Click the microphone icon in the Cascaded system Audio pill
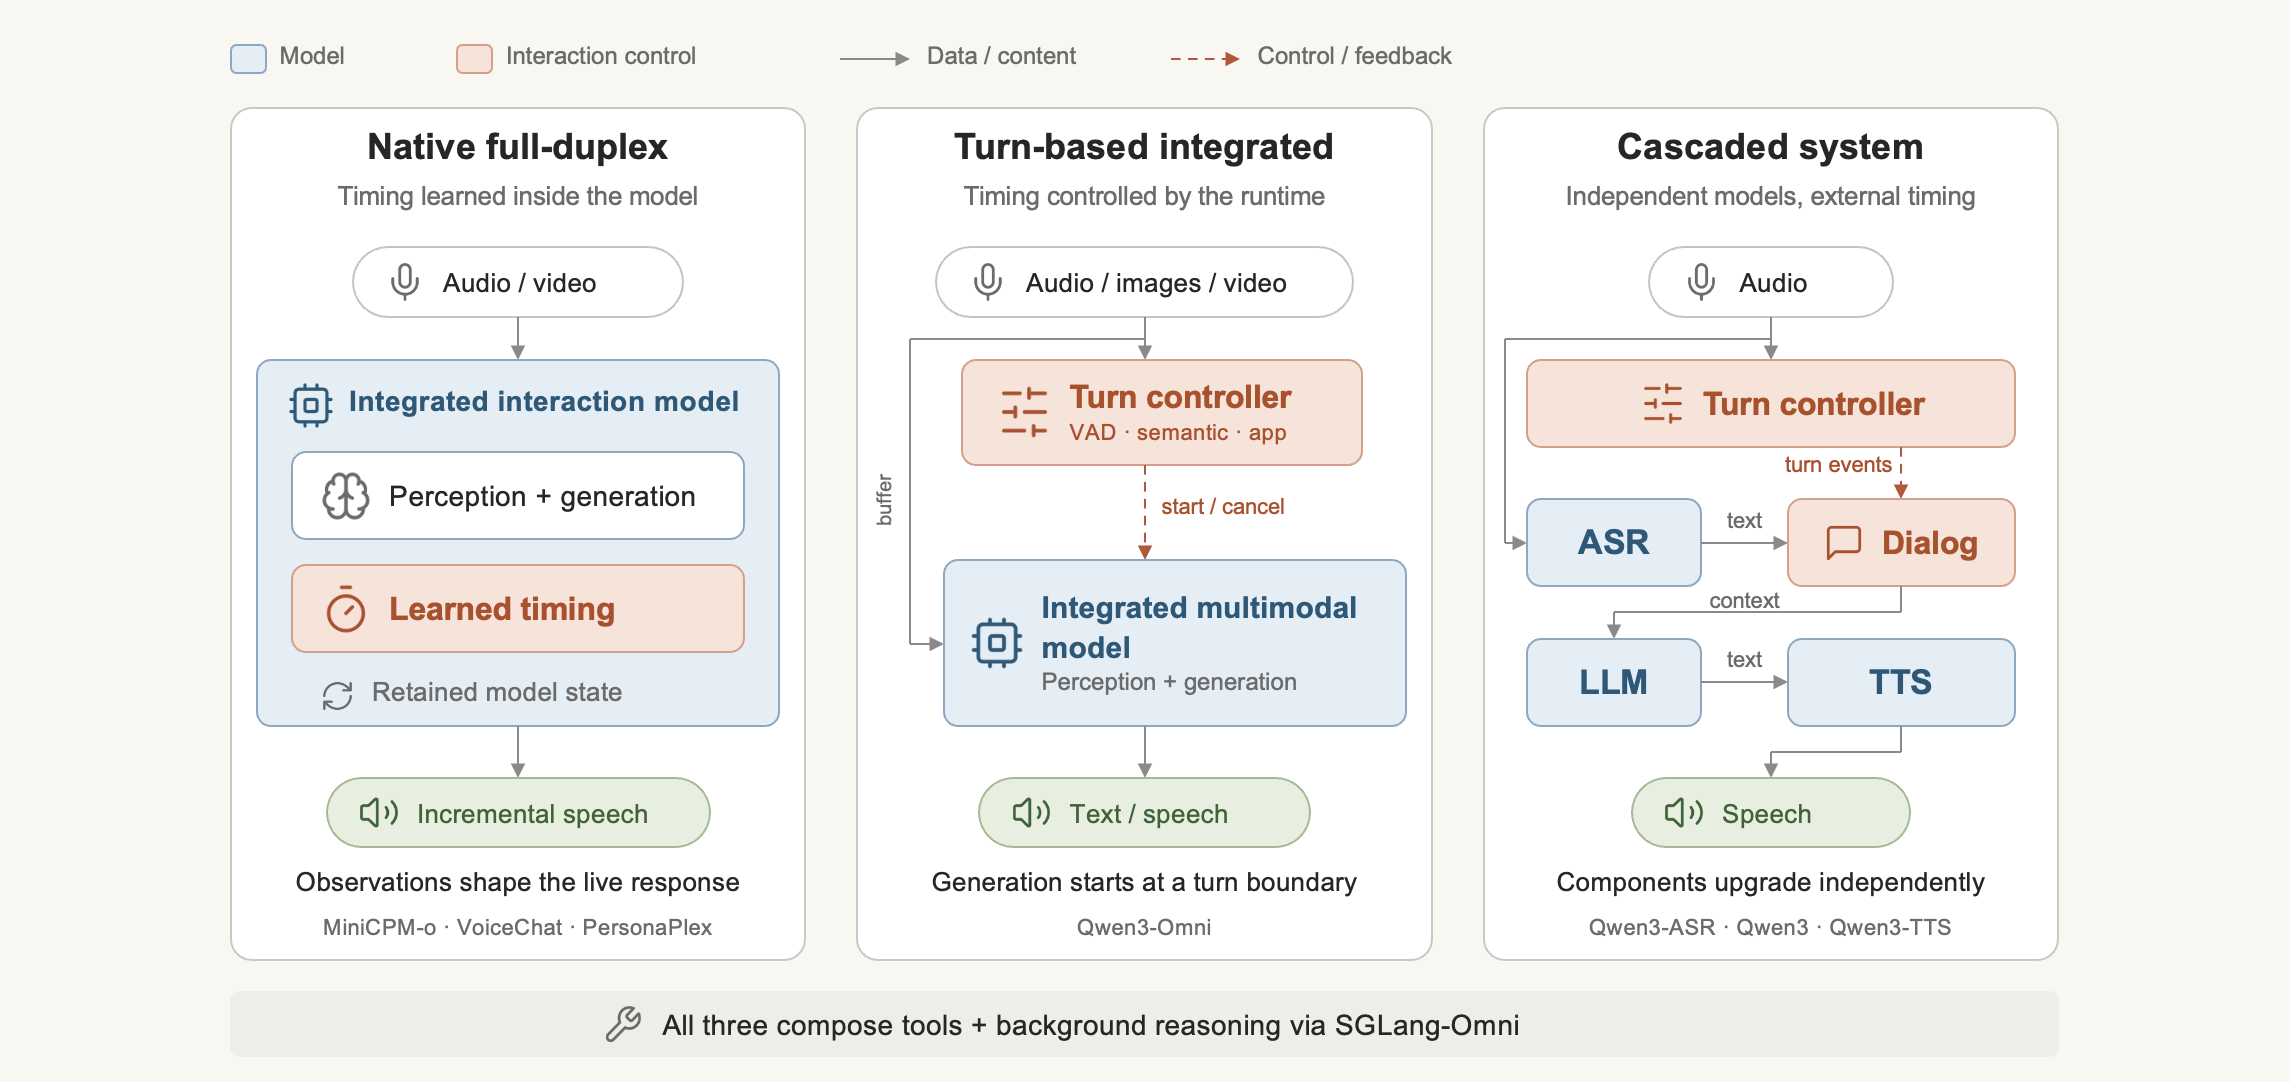 pyautogui.click(x=1701, y=282)
